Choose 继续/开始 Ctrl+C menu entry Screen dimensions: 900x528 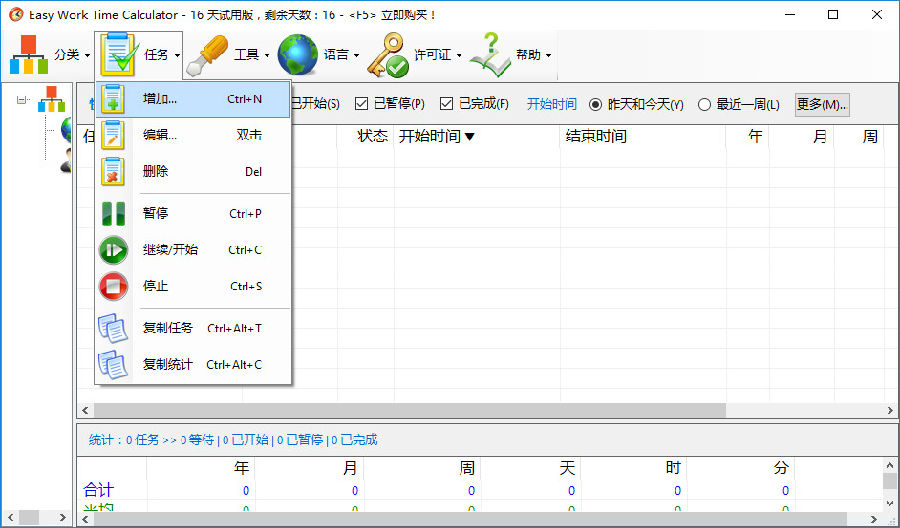193,250
